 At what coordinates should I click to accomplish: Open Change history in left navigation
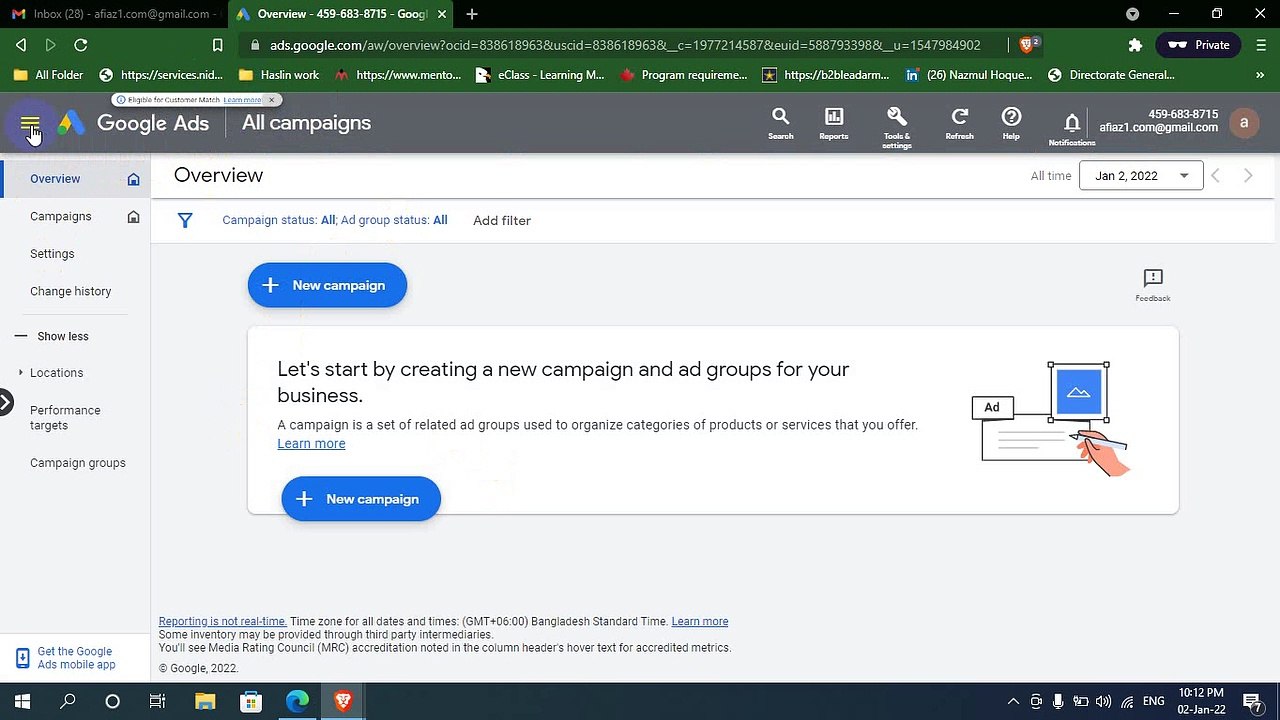pyautogui.click(x=71, y=291)
